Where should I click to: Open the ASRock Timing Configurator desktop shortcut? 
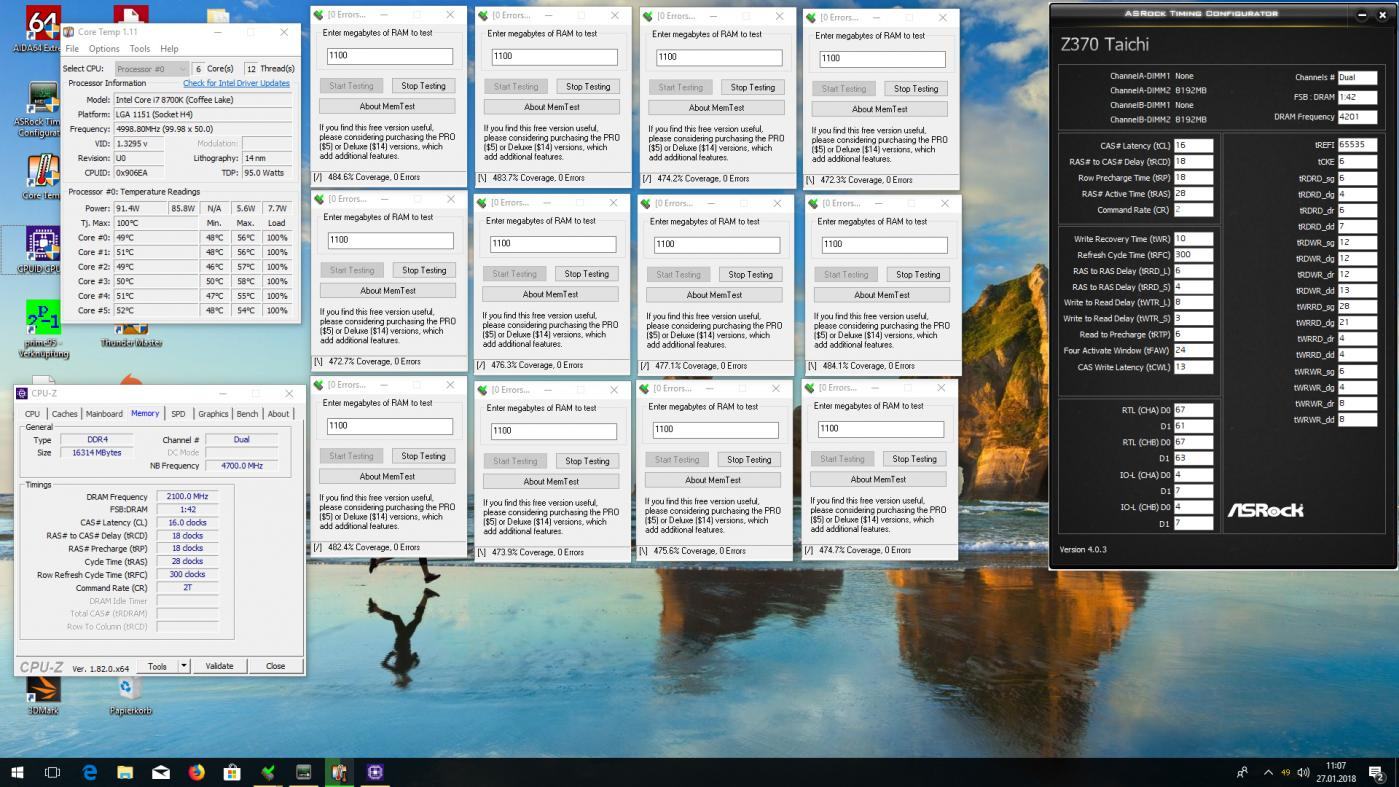40,110
